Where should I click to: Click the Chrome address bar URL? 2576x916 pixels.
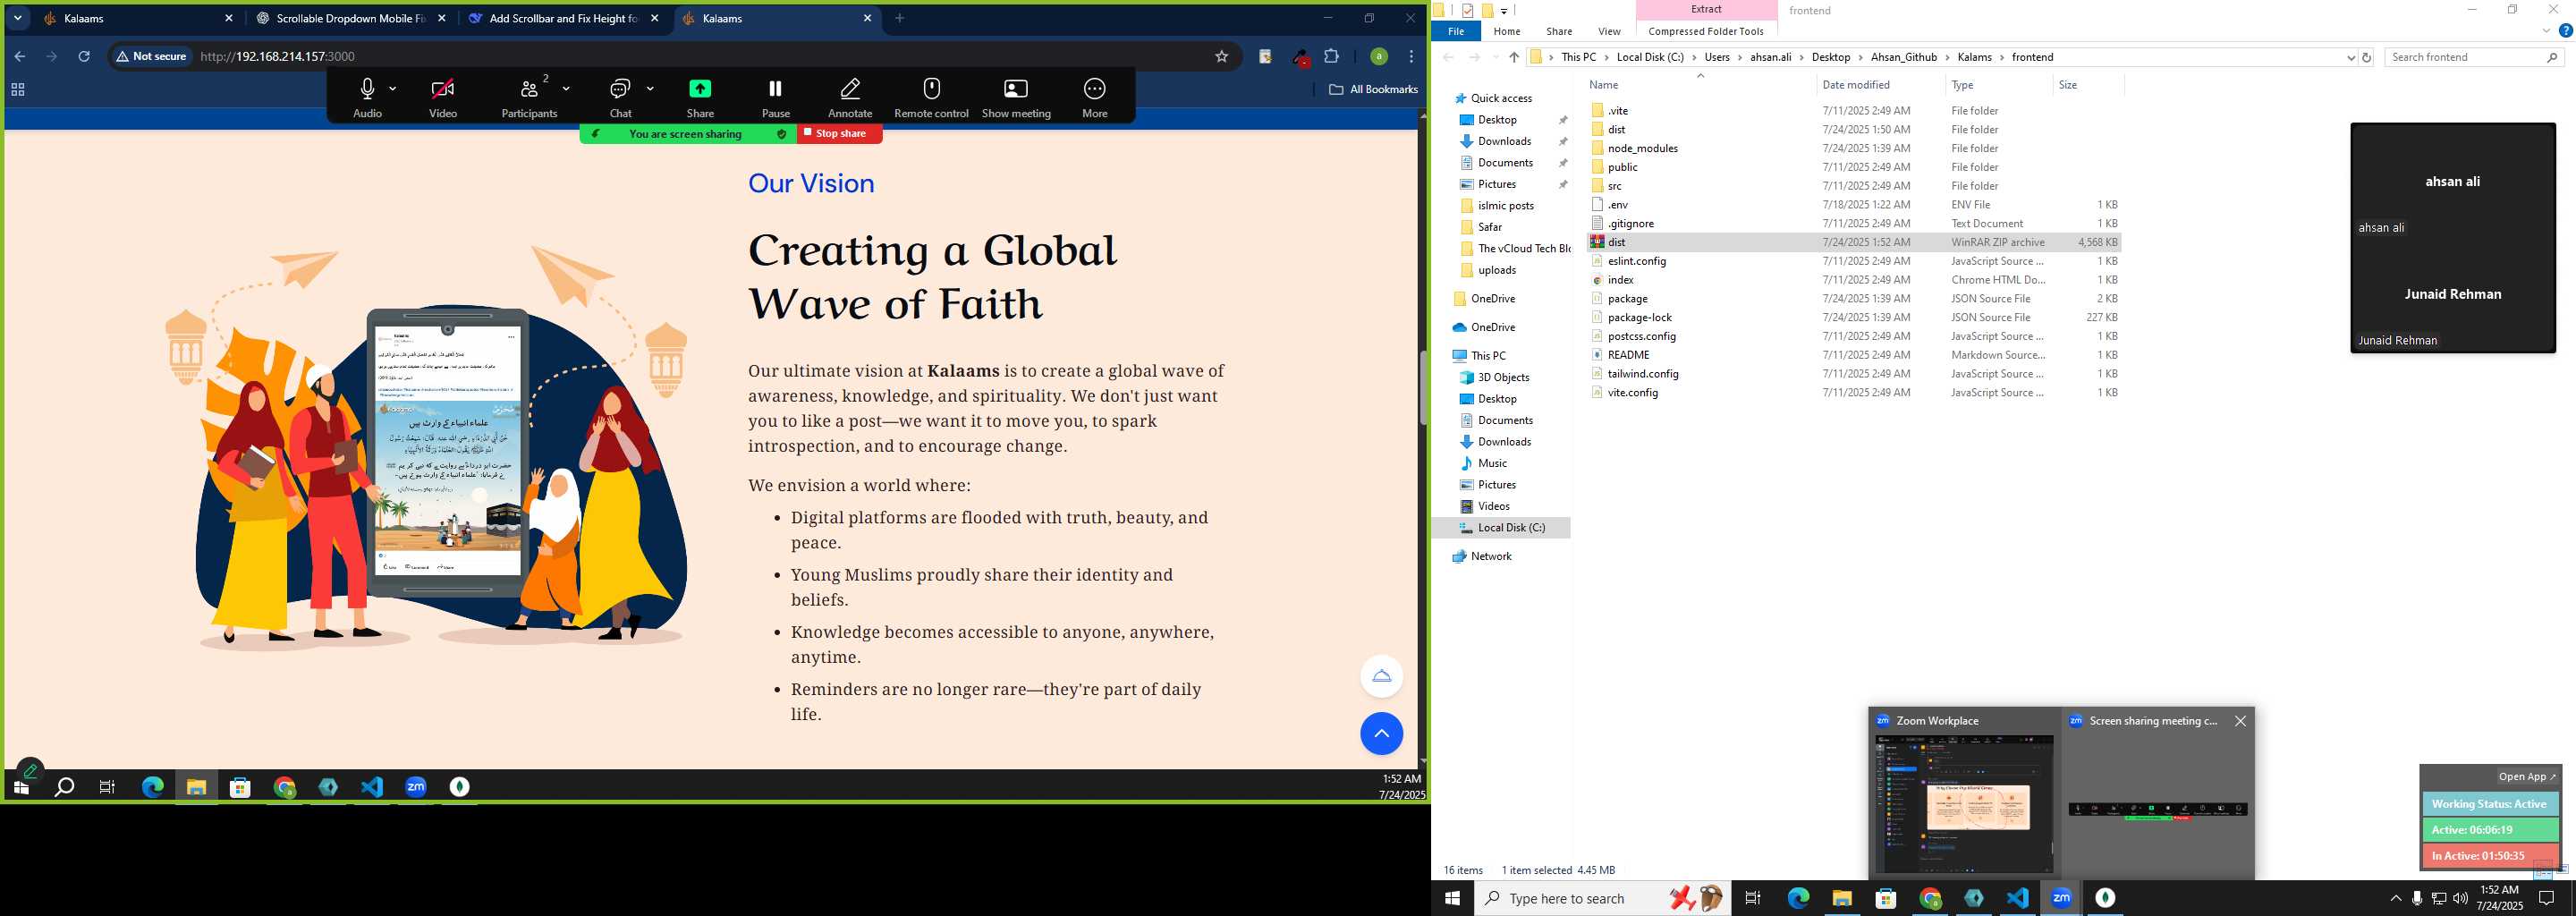coord(277,56)
